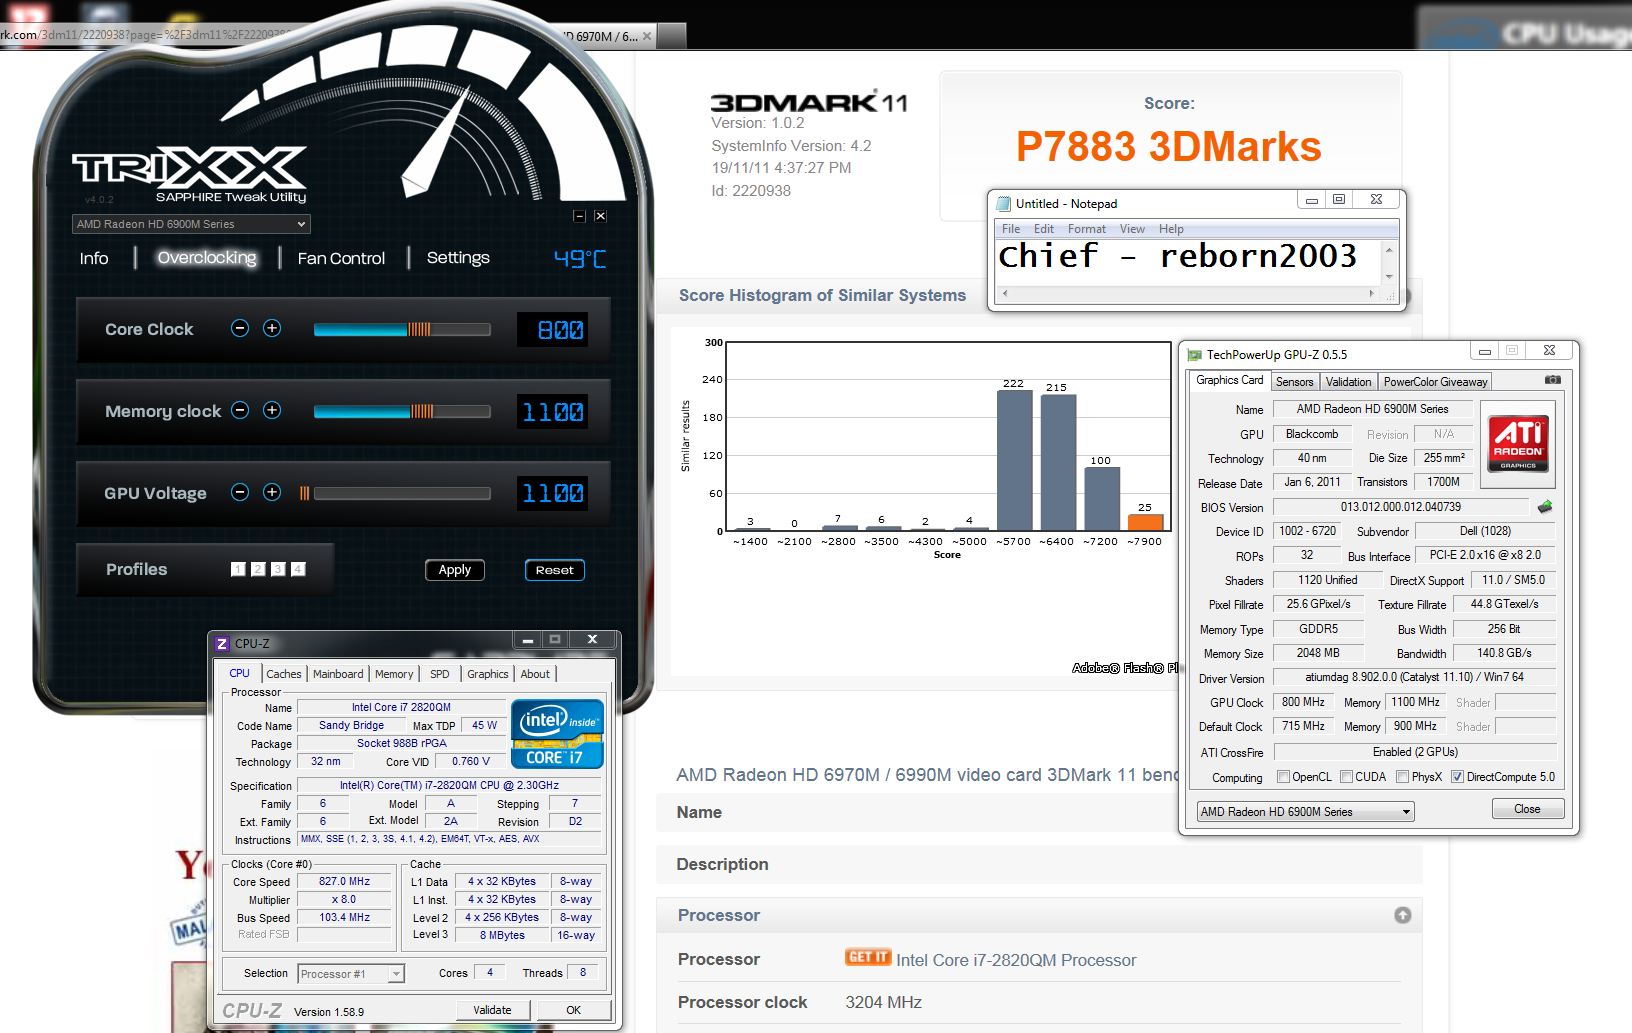This screenshot has height=1033, width=1632.
Task: Open GPU-Z card selection dropdown
Action: pyautogui.click(x=1306, y=812)
